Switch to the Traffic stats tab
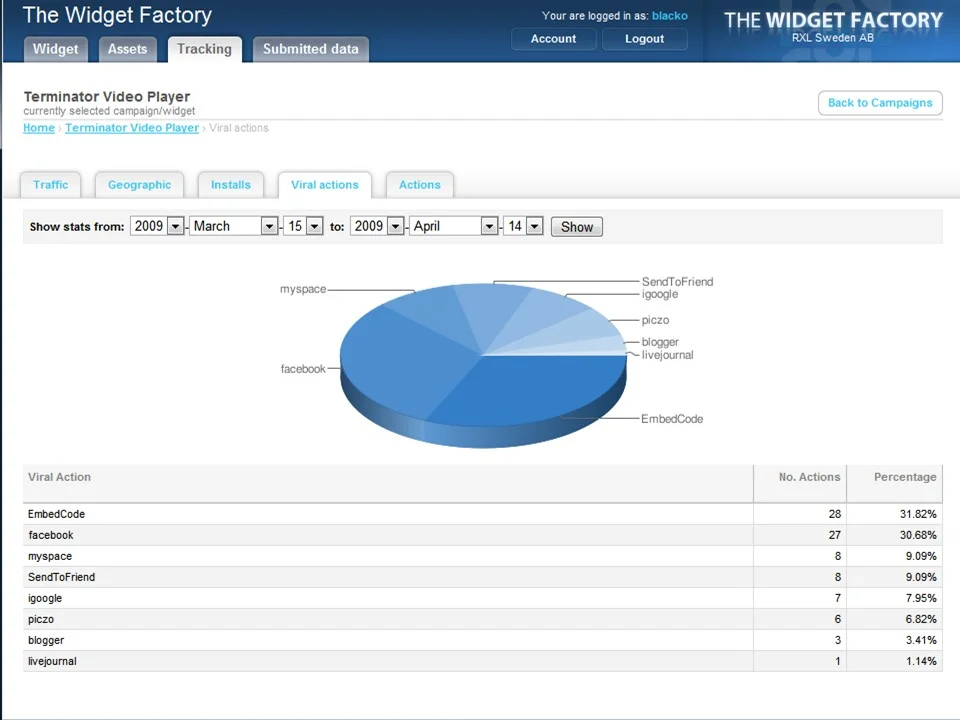Screen dimensions: 960x720 [50, 185]
